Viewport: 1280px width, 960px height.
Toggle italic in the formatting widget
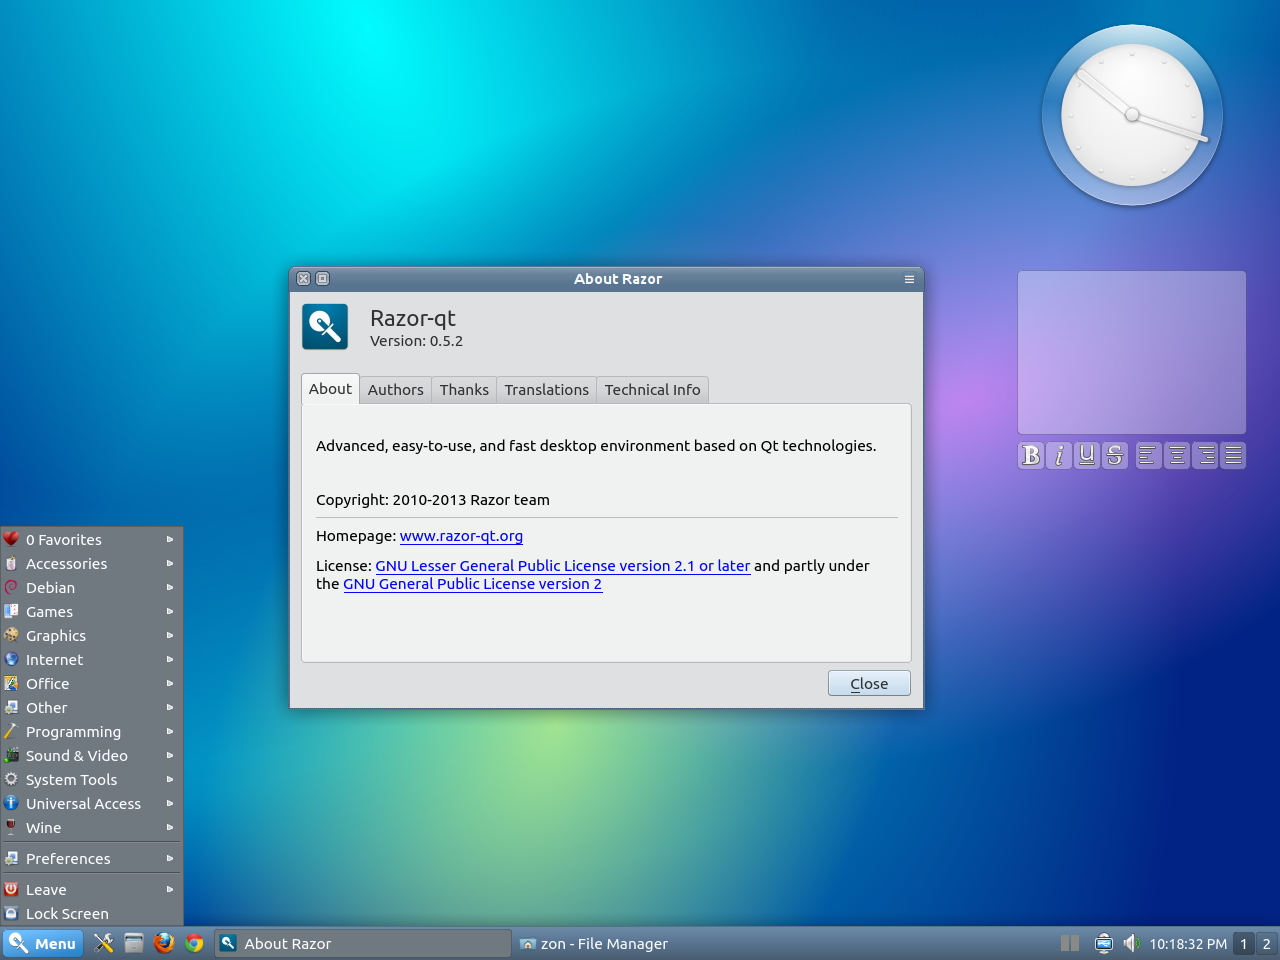[x=1058, y=455]
